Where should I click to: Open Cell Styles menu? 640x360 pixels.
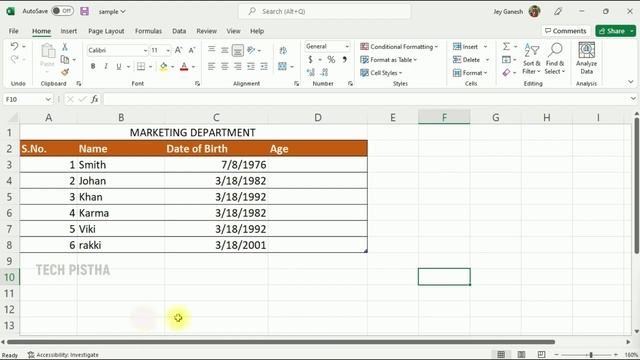pos(381,73)
